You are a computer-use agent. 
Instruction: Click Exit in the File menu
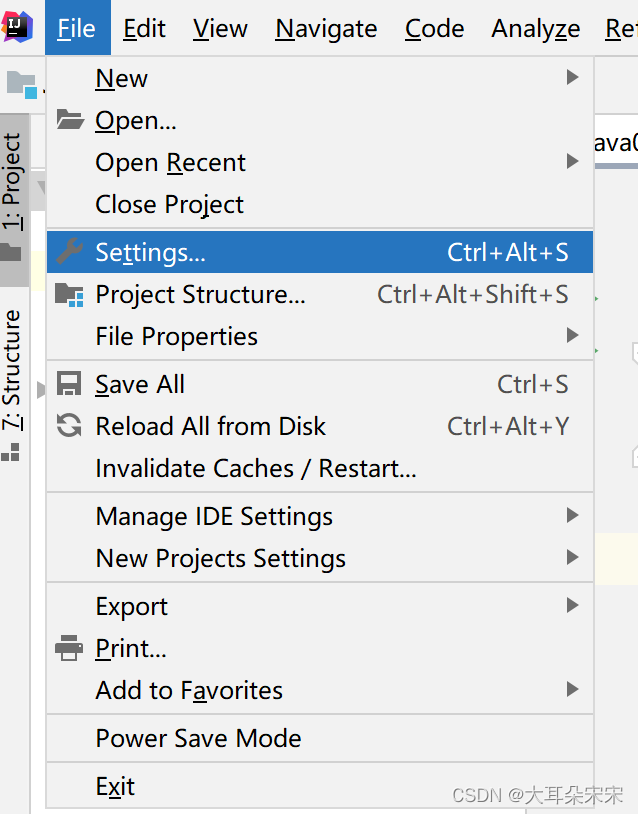(115, 786)
